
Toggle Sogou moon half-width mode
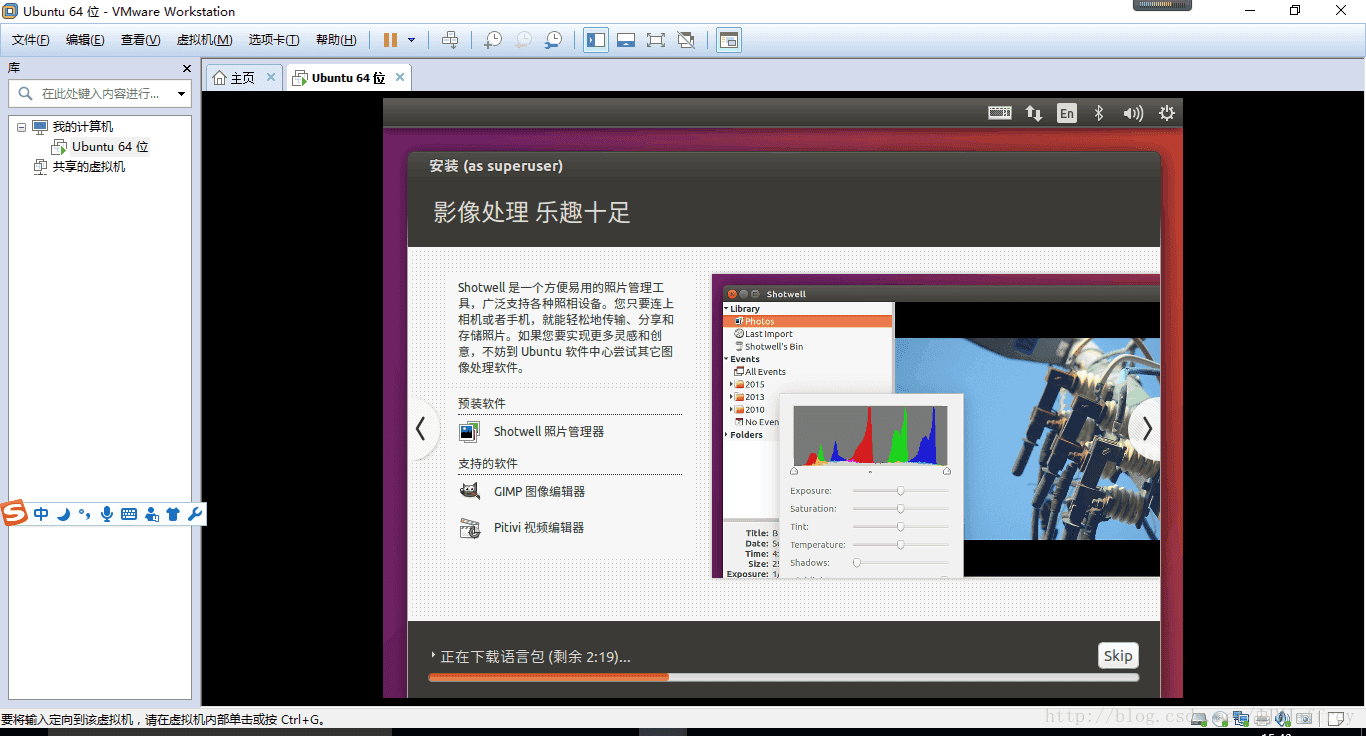point(63,514)
